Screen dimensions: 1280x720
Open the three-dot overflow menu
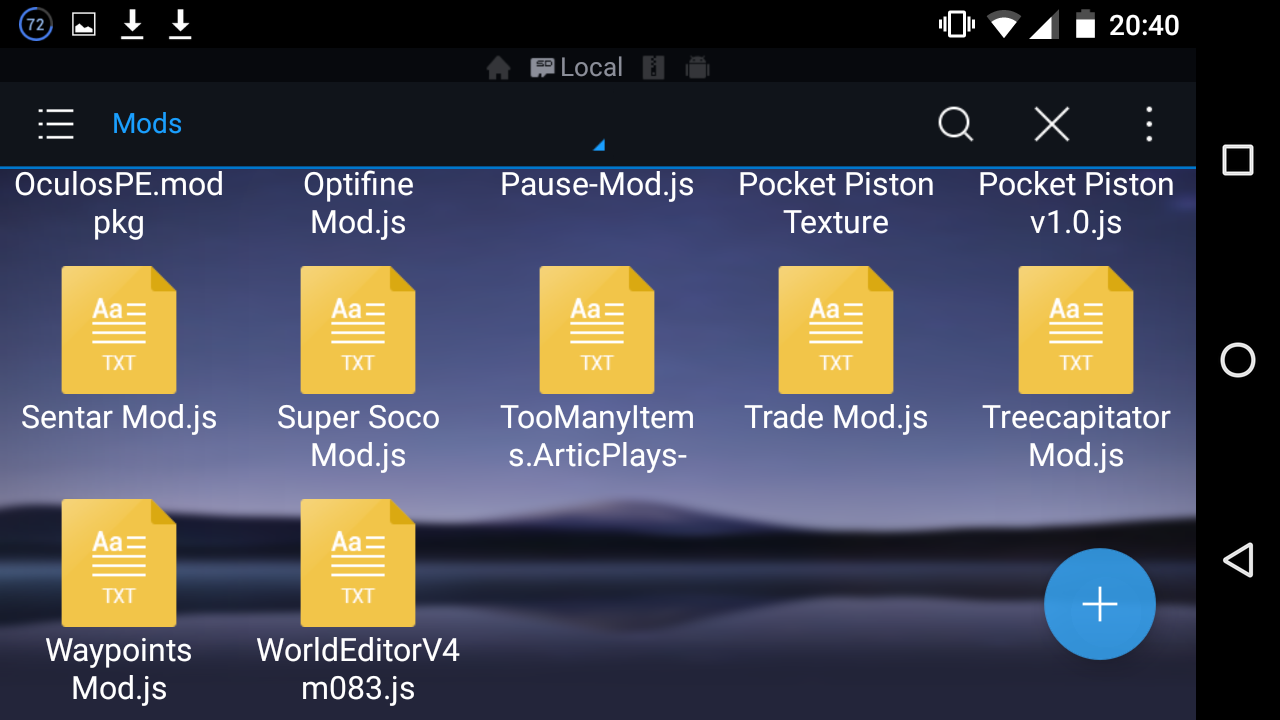point(1149,124)
